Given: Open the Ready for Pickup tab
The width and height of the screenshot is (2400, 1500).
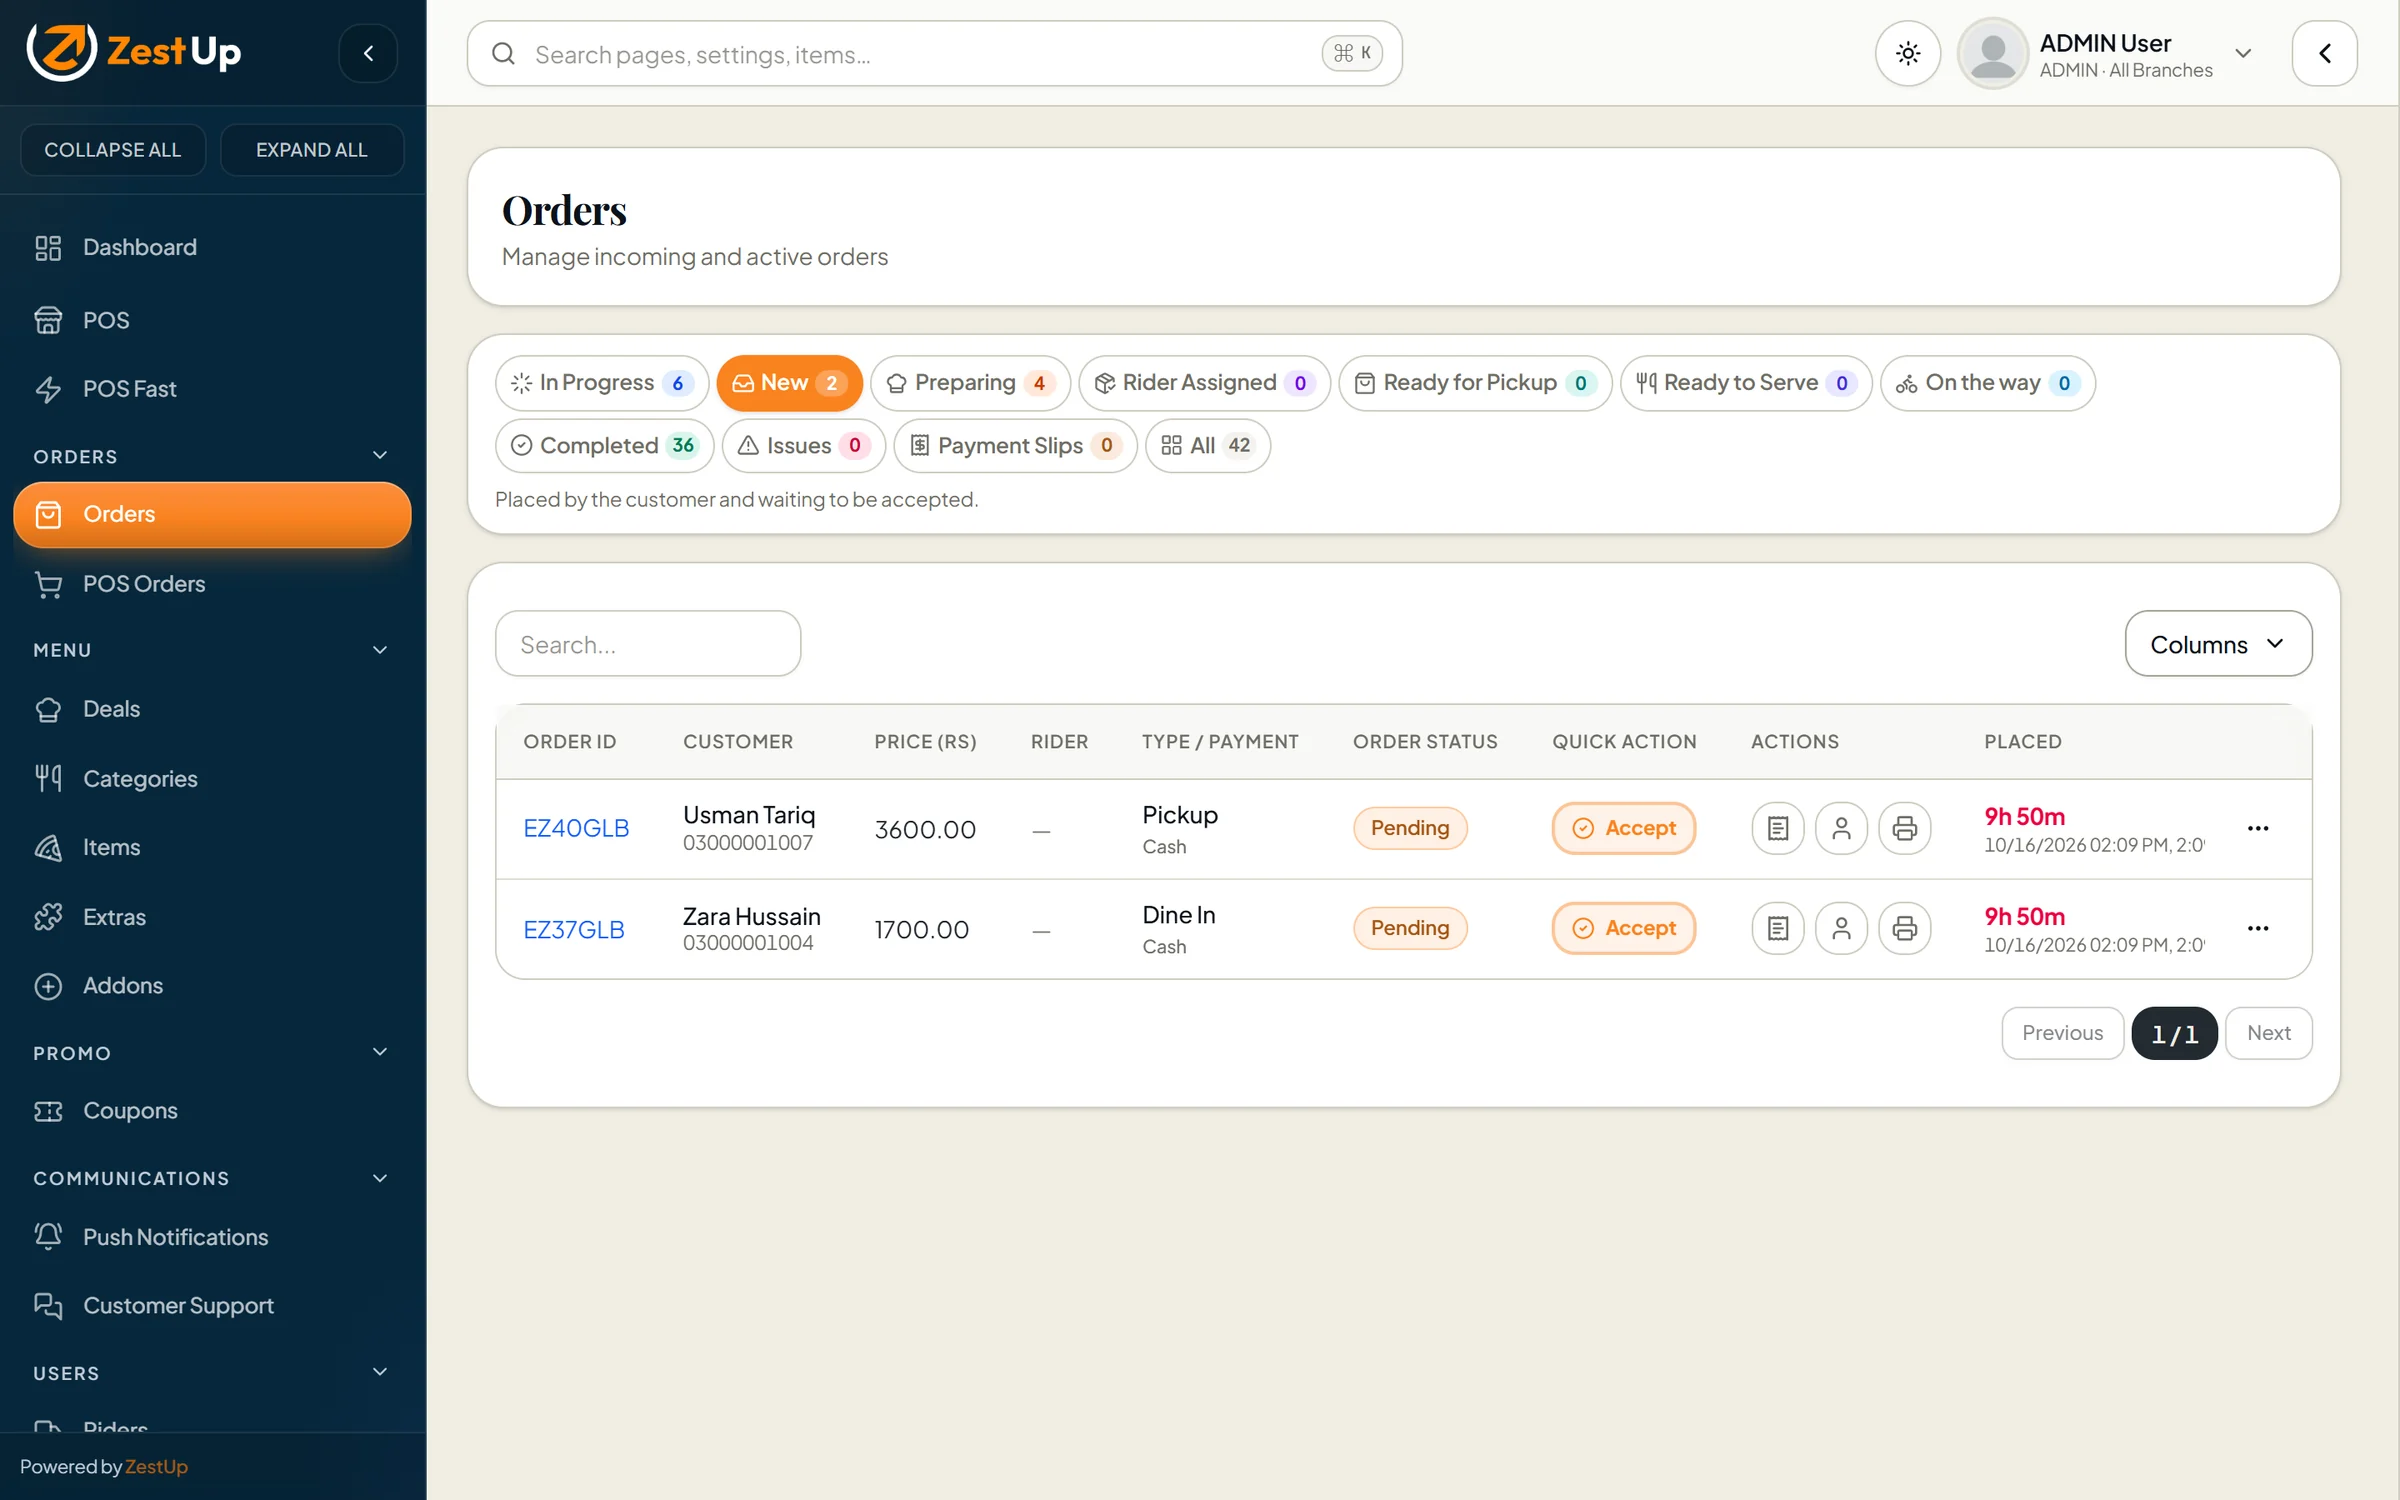Looking at the screenshot, I should (x=1474, y=383).
